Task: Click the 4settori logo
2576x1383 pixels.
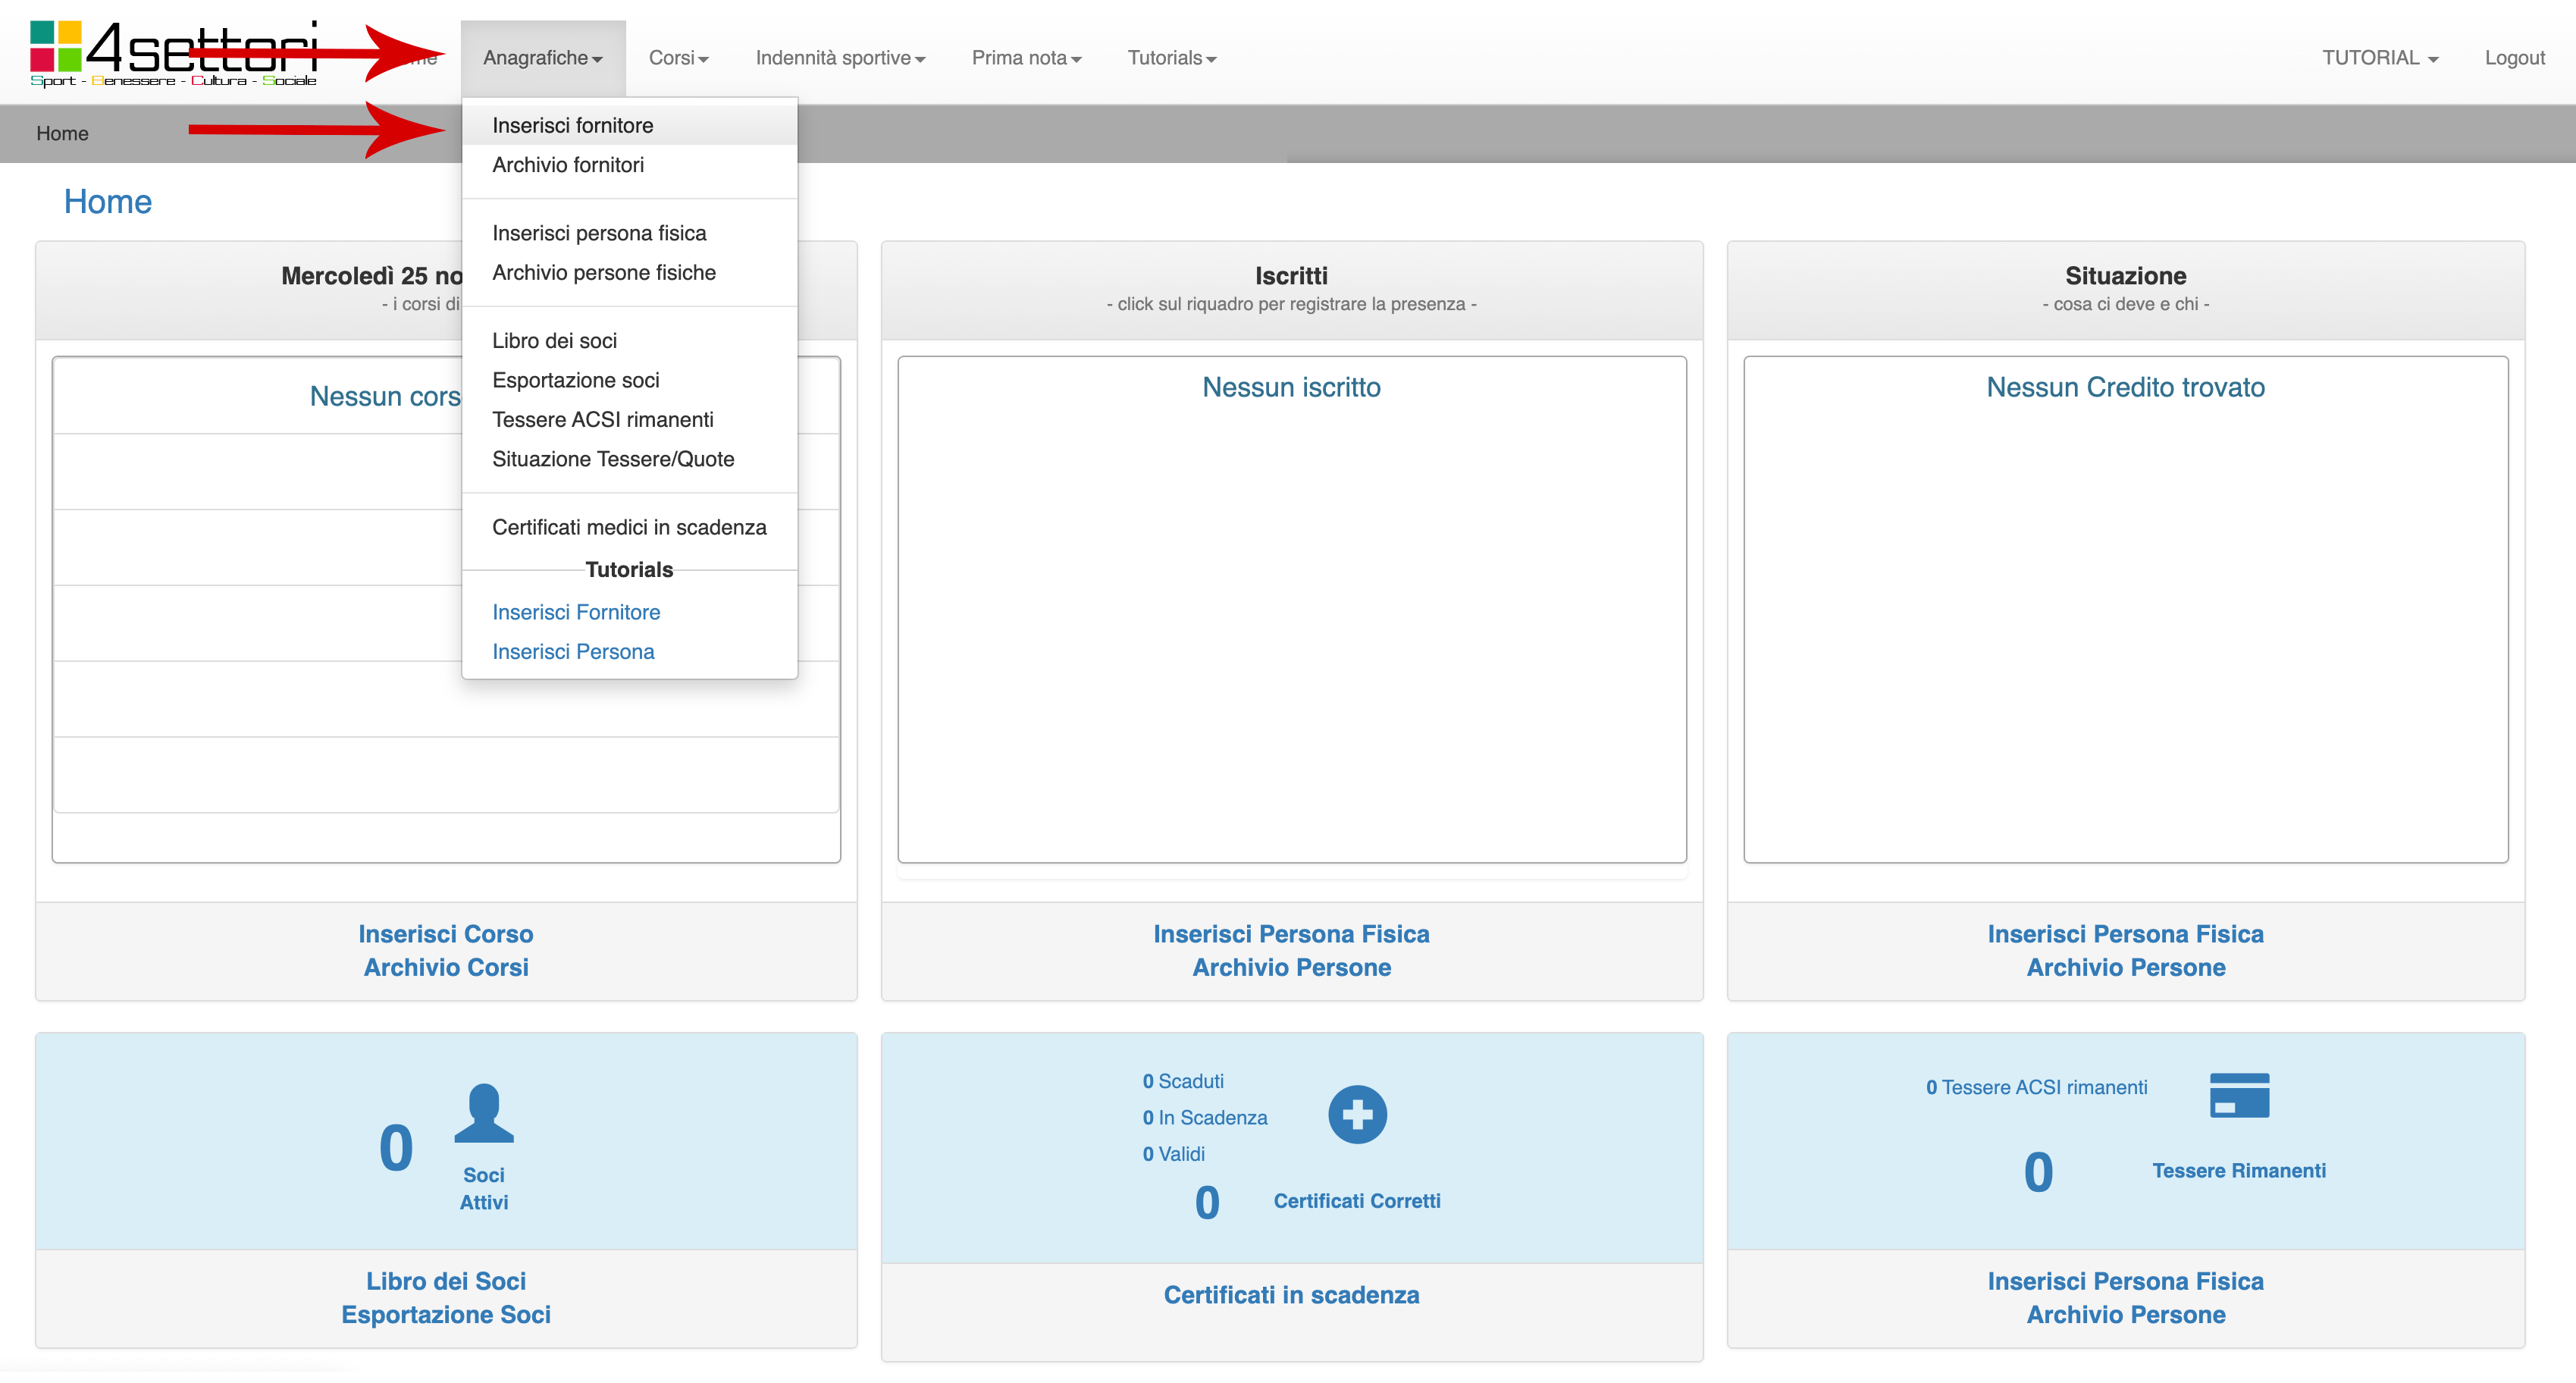Action: pyautogui.click(x=173, y=54)
